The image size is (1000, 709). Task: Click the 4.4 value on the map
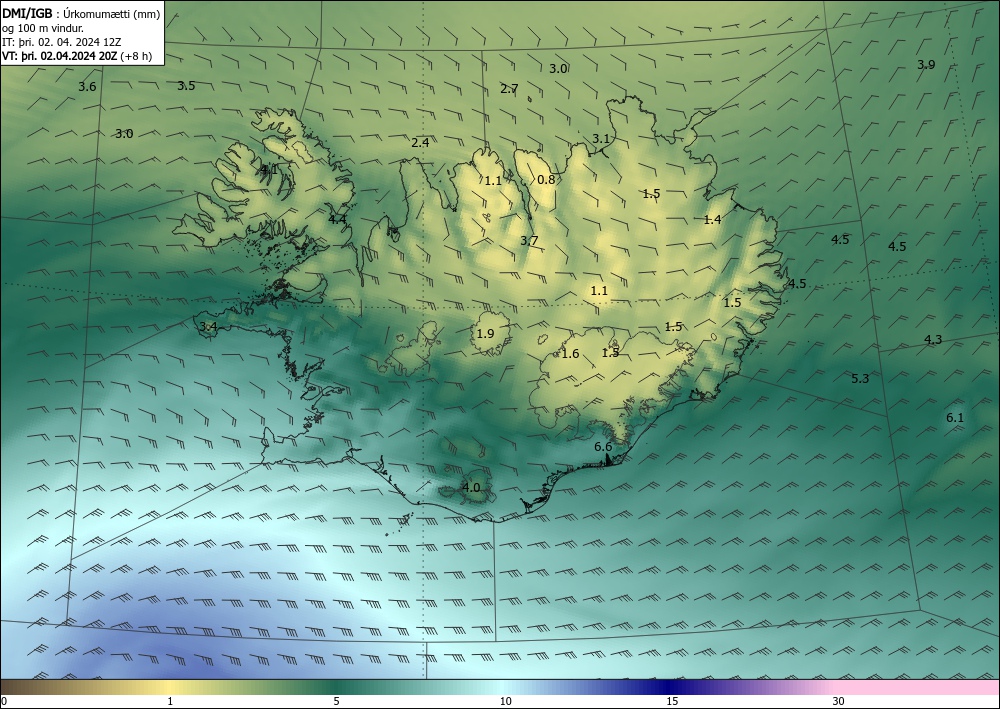tap(337, 219)
